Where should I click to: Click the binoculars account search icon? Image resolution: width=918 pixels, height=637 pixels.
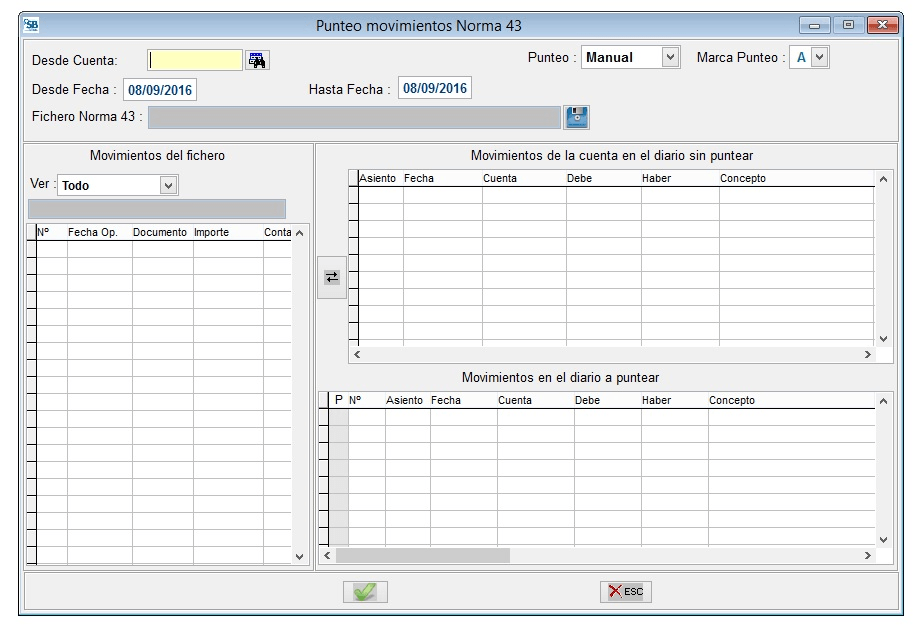point(258,60)
